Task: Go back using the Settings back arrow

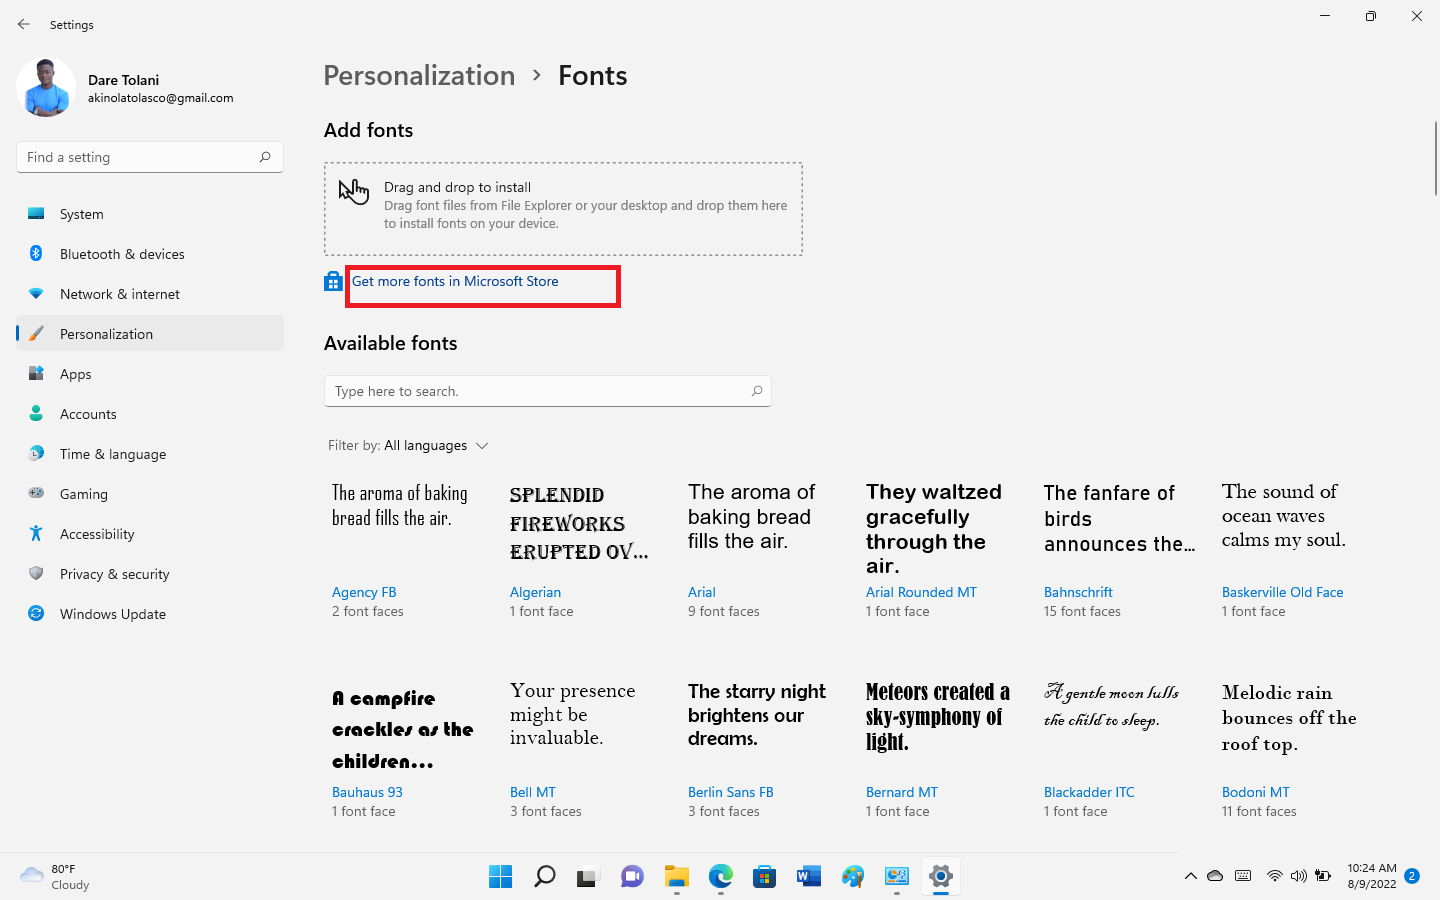Action: (24, 24)
